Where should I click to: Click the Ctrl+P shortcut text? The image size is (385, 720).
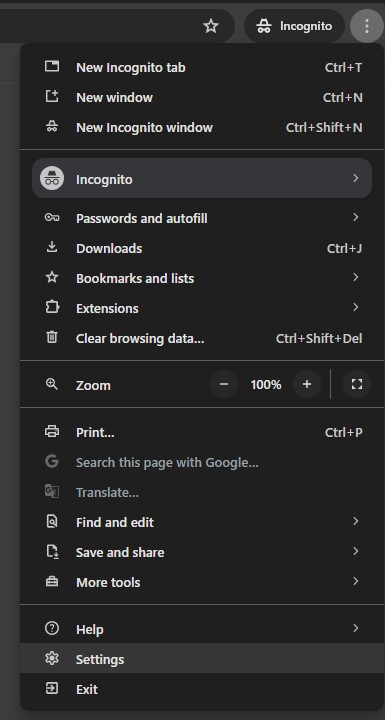pos(344,433)
